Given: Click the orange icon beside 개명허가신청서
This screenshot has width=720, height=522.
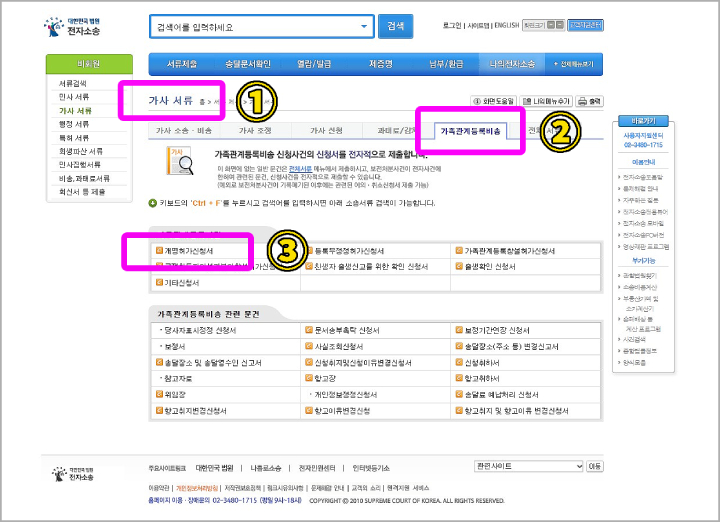Looking at the screenshot, I should point(159,250).
